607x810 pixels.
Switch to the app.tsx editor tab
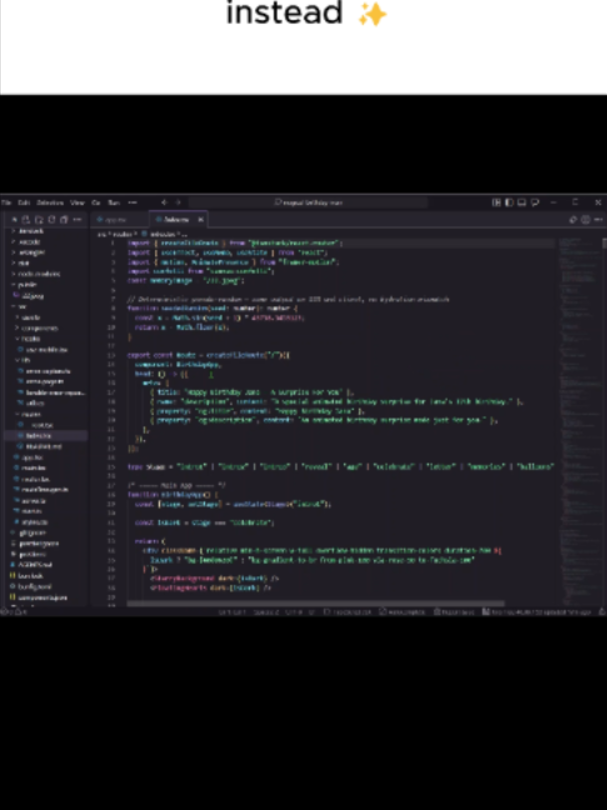click(120, 220)
